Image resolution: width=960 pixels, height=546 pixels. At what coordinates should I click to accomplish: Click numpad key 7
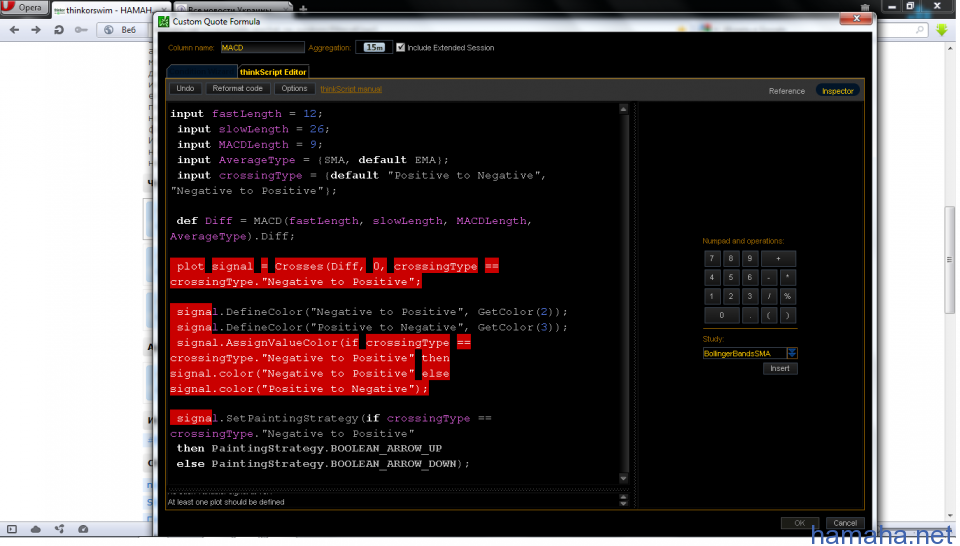pos(711,258)
